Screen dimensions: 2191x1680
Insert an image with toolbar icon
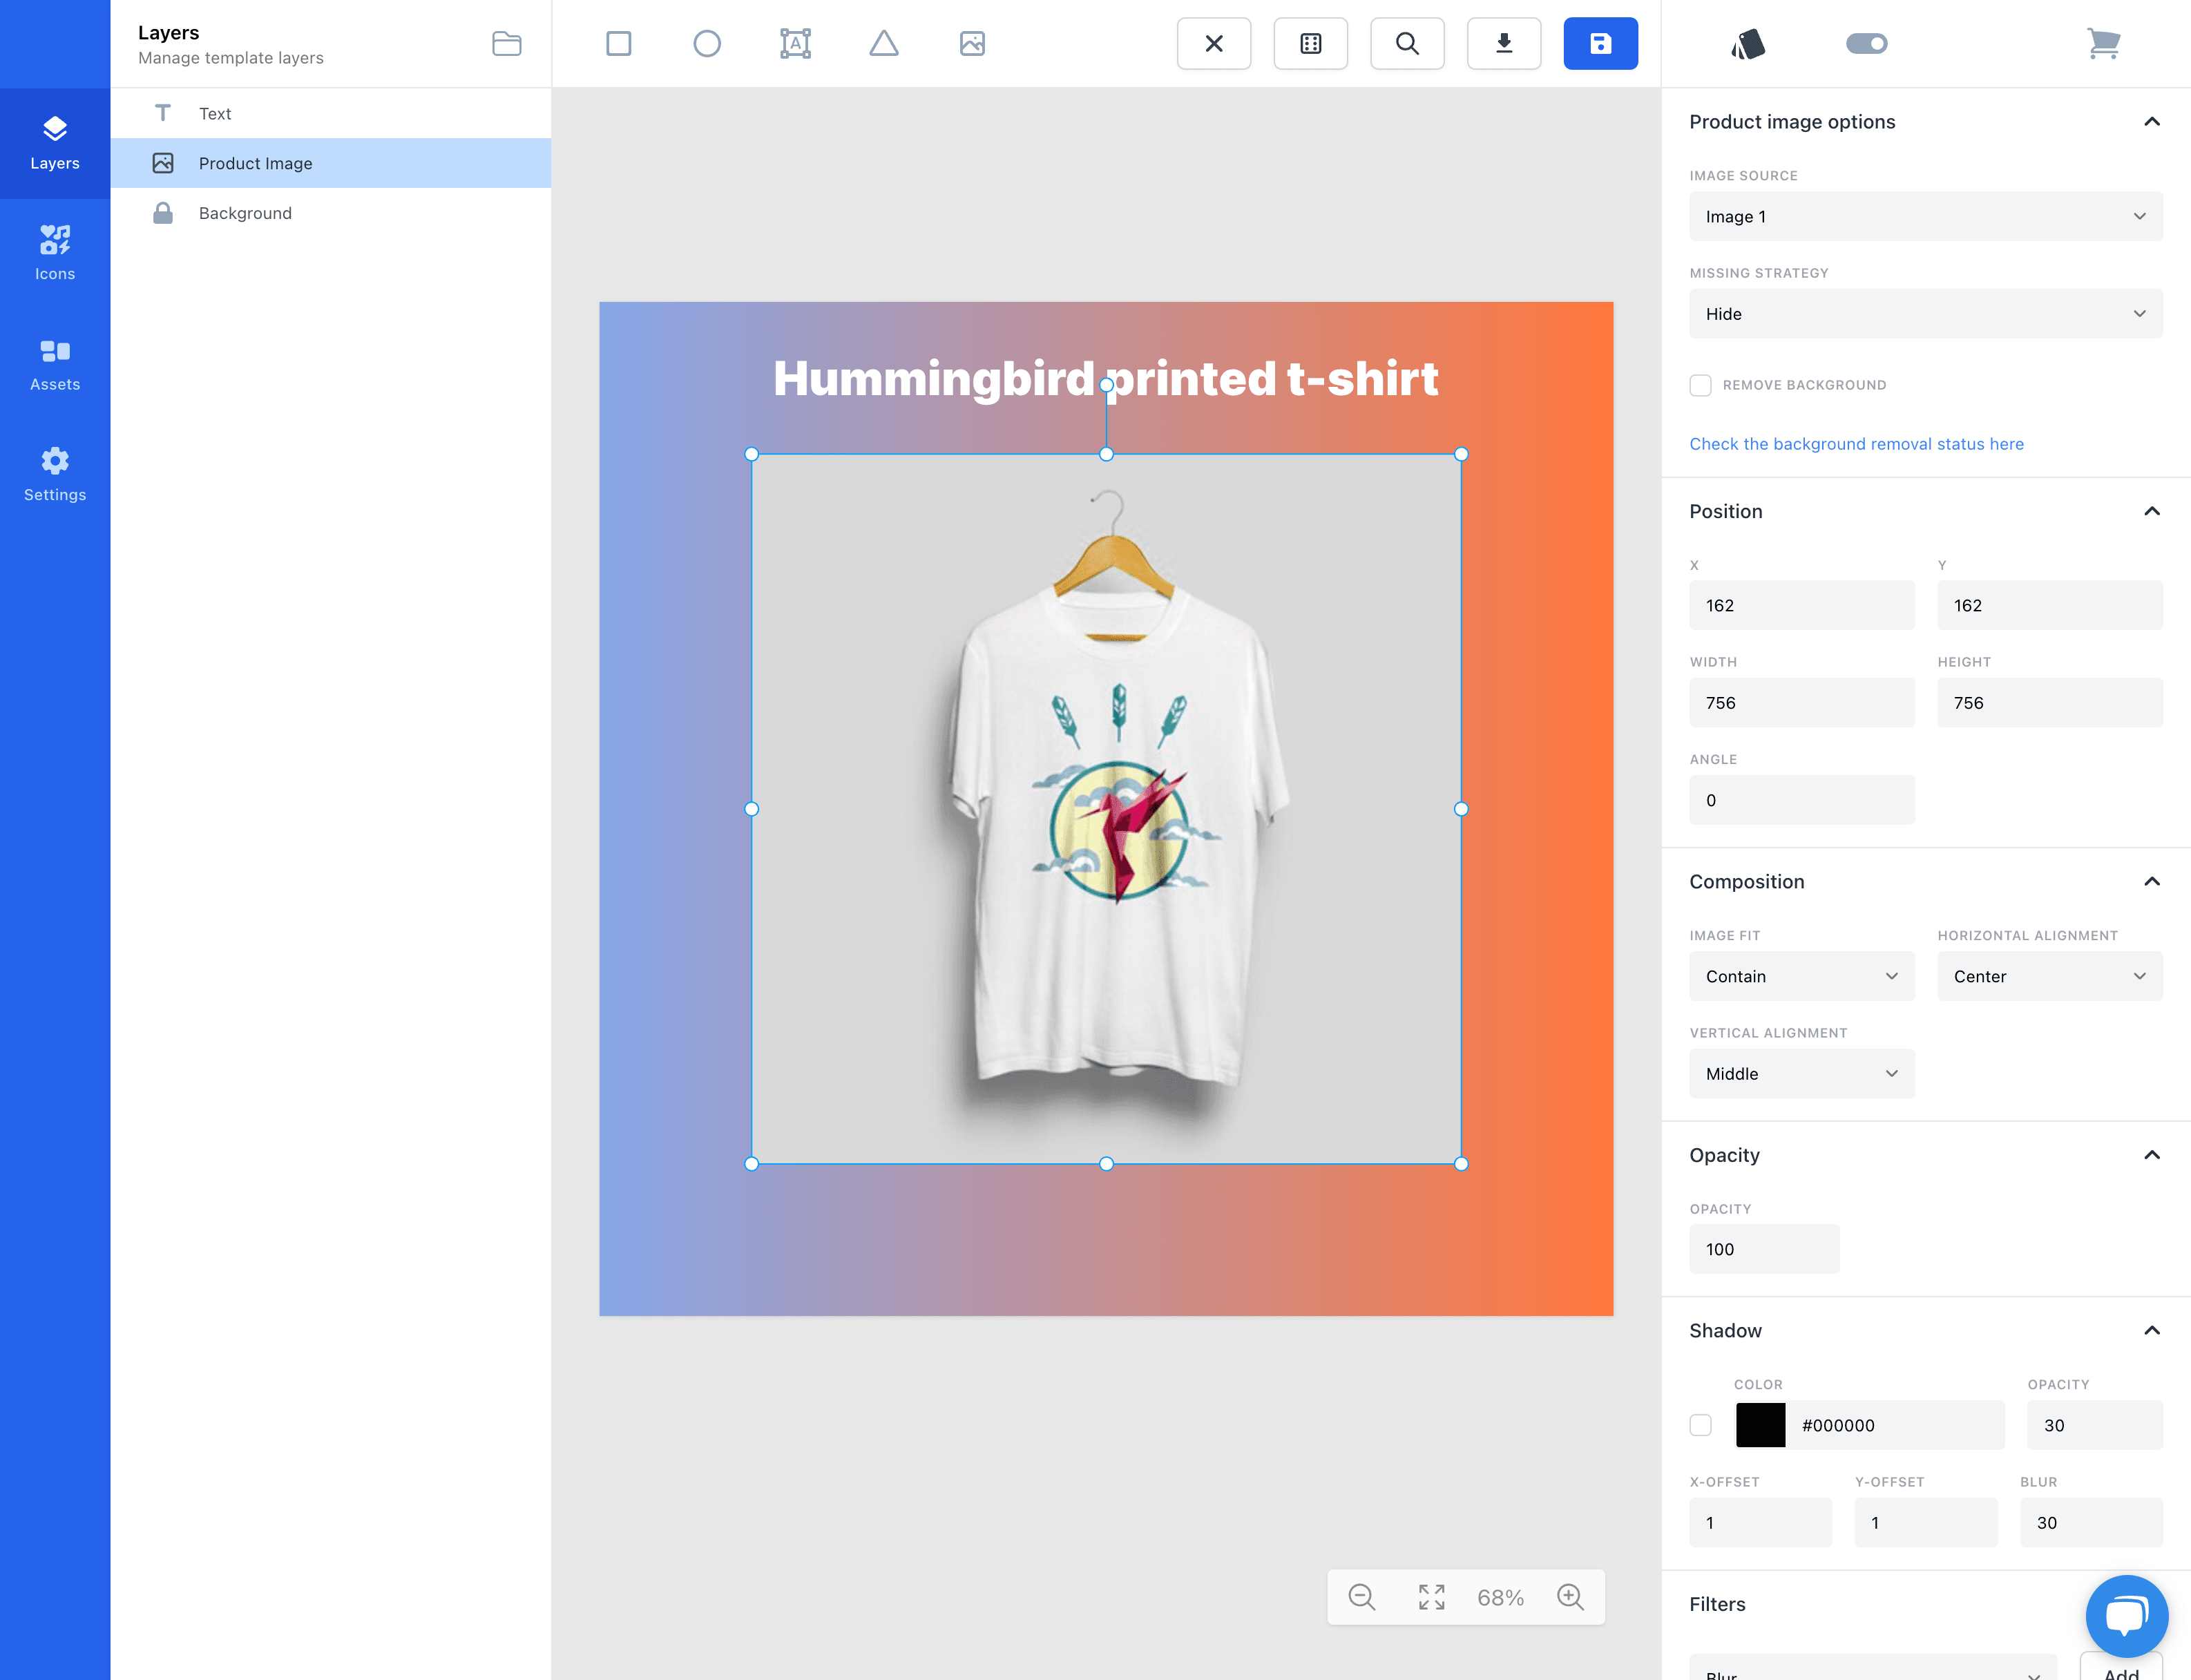pos(972,43)
